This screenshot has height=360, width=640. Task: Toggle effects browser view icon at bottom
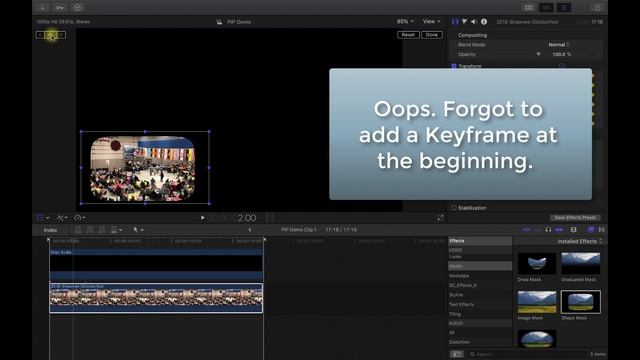[457, 354]
